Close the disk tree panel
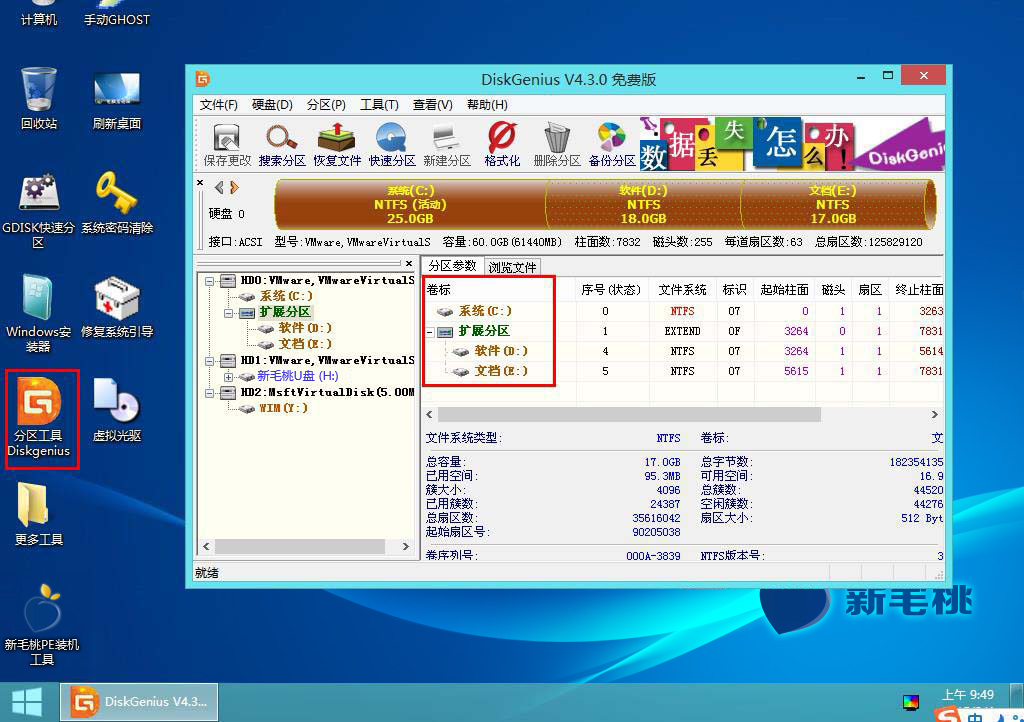This screenshot has width=1024, height=722. (x=409, y=264)
